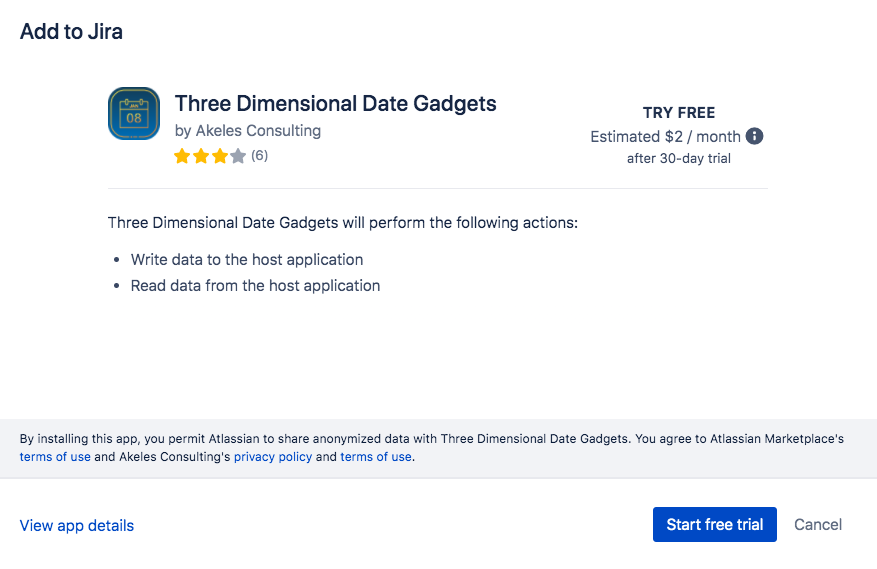Click the TRY FREE label
This screenshot has width=877, height=569.
(679, 113)
